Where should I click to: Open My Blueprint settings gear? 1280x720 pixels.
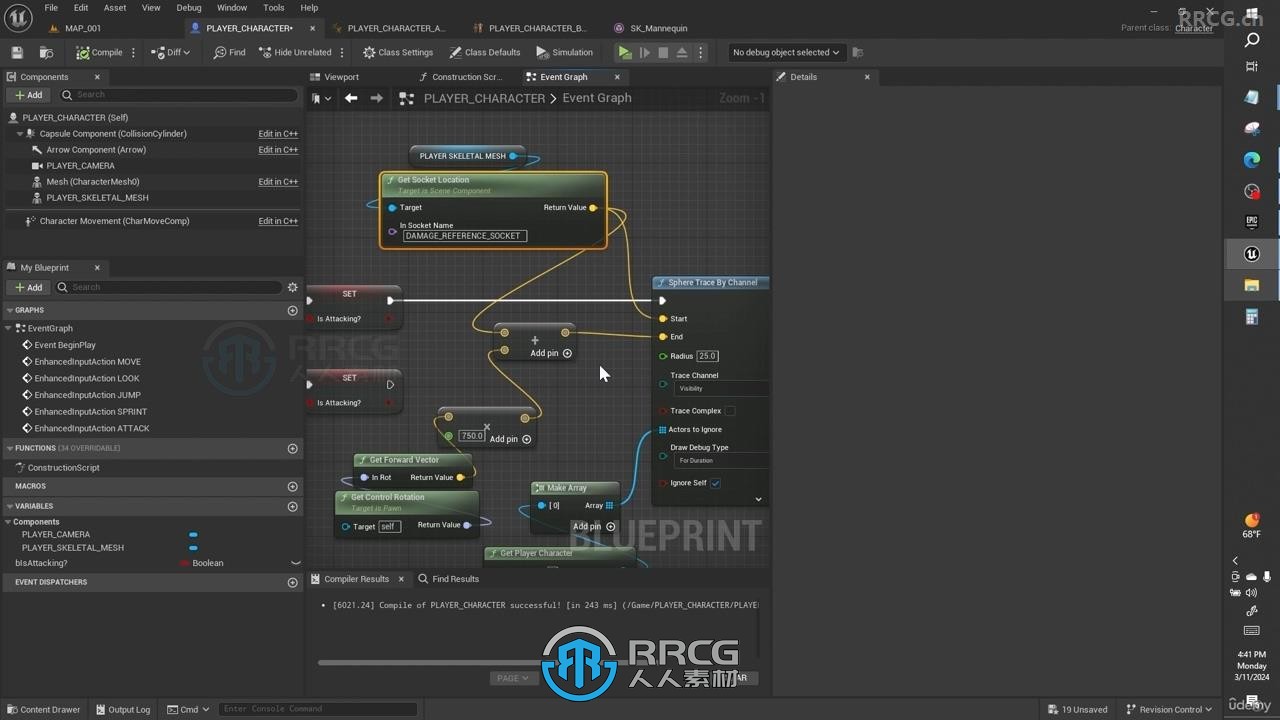pyautogui.click(x=292, y=287)
